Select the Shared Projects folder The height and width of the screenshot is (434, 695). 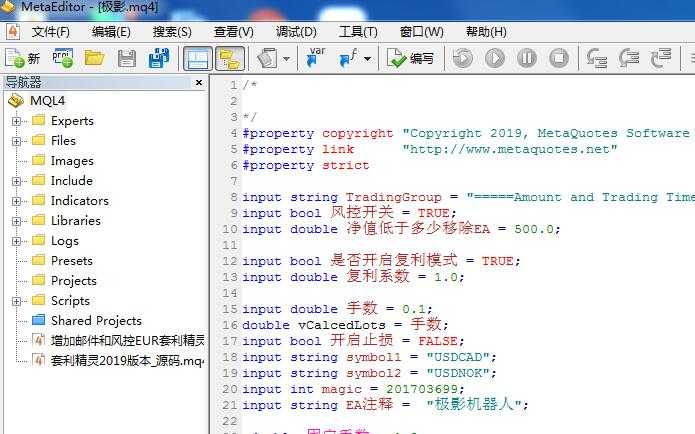[96, 321]
